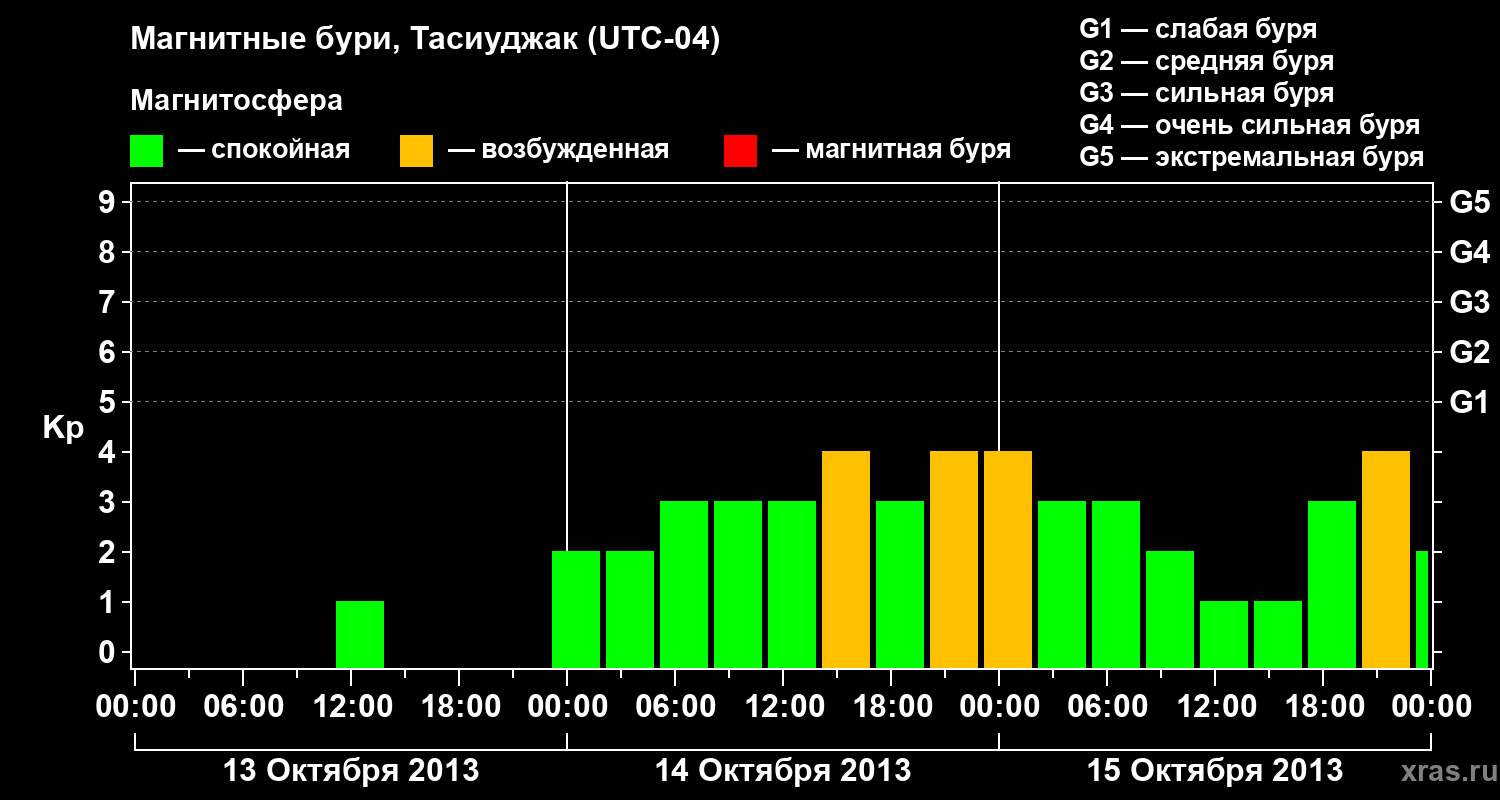
Task: Click the green bar at 03:00 on 14 October
Action: pos(630,609)
